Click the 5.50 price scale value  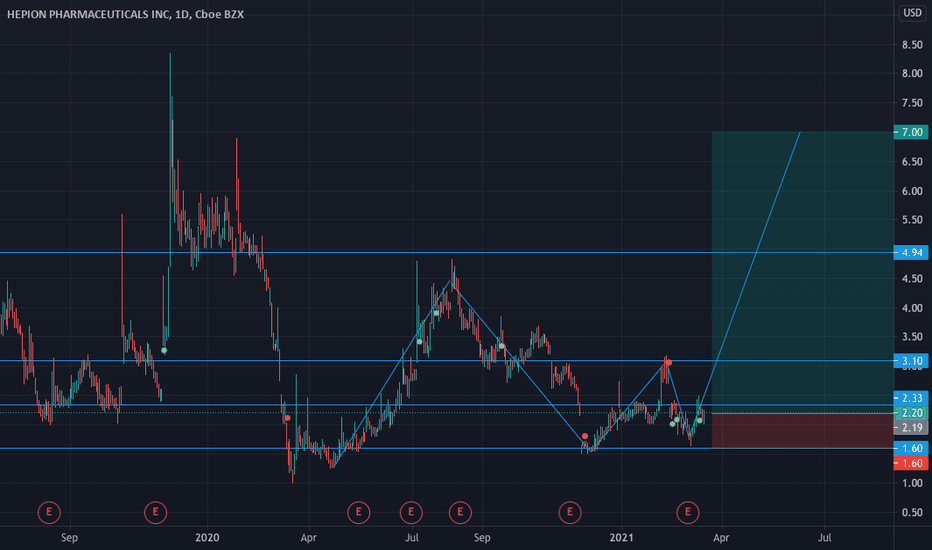[912, 220]
